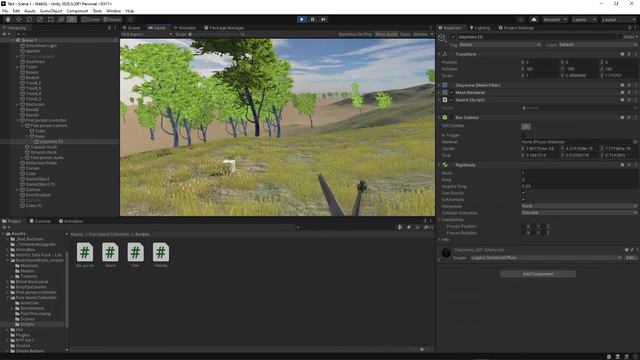Click the Position X input field
This screenshot has width=640, height=360.
pyautogui.click(x=541, y=62)
